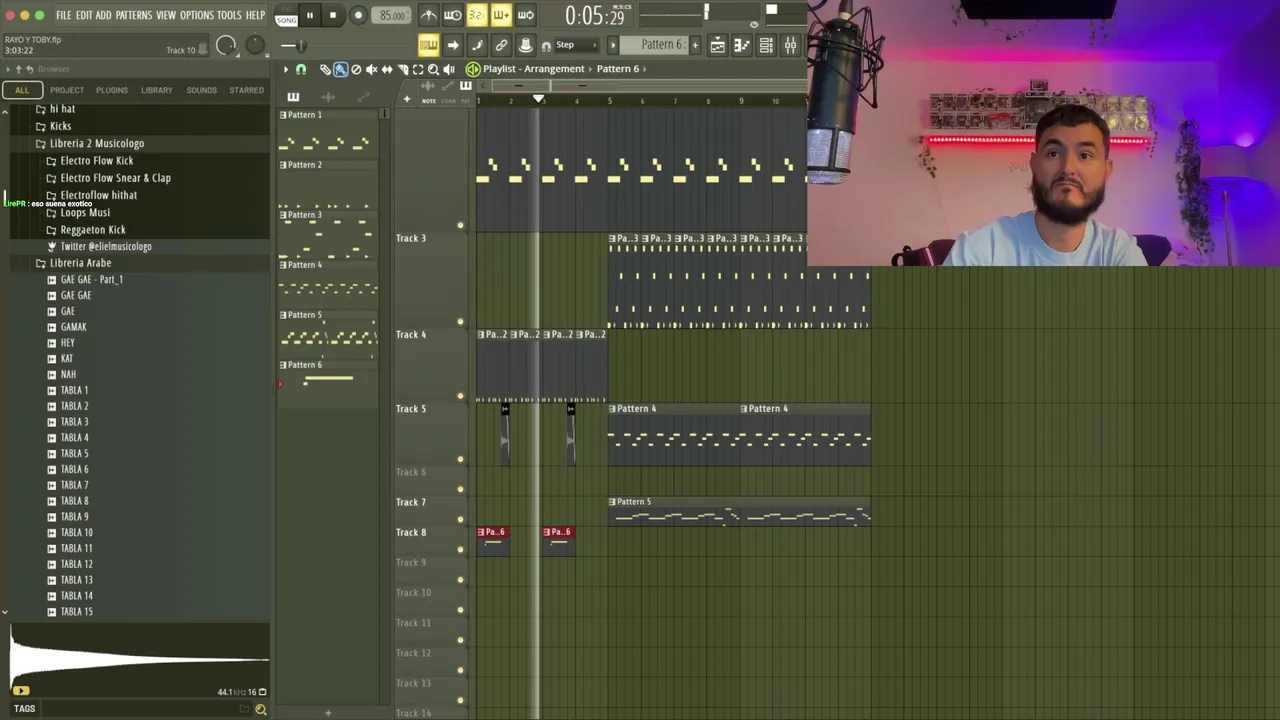Select Pattern 3 in the pattern picker
1280x720 pixels.
click(x=328, y=236)
